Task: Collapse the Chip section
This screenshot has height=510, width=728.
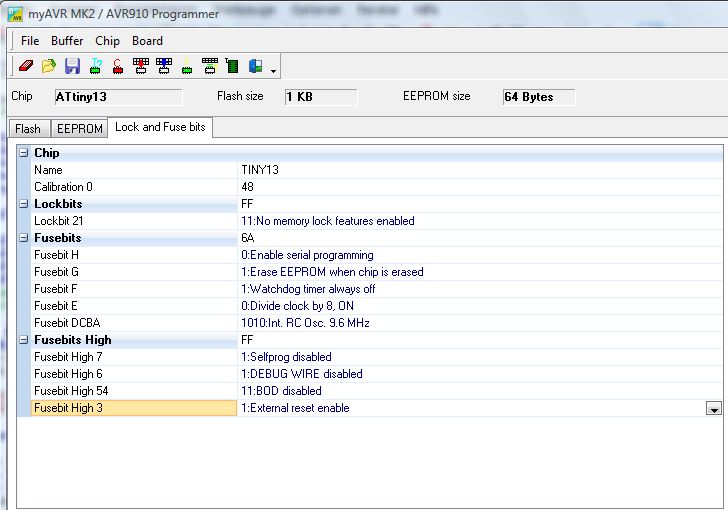Action: point(24,153)
